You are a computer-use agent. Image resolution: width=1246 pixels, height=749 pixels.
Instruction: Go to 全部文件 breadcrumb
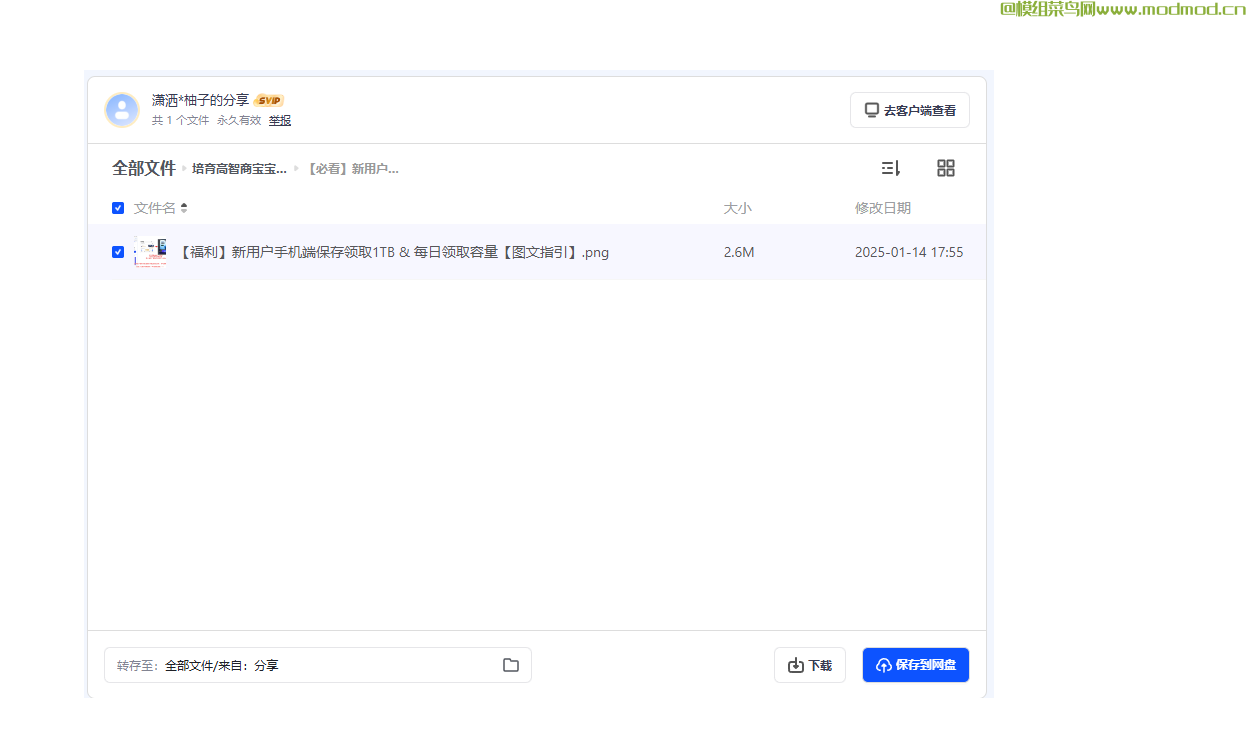[144, 168]
